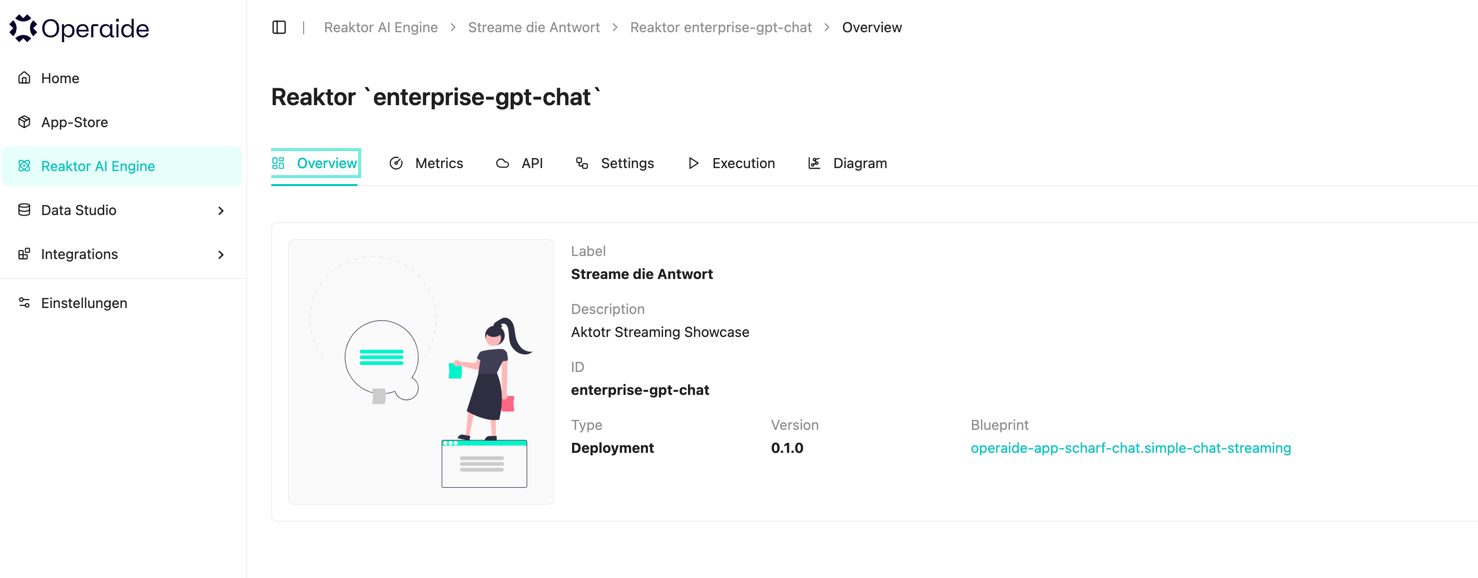Switch to the Overview tab
Screen dimensions: 1478x578
click(x=315, y=164)
